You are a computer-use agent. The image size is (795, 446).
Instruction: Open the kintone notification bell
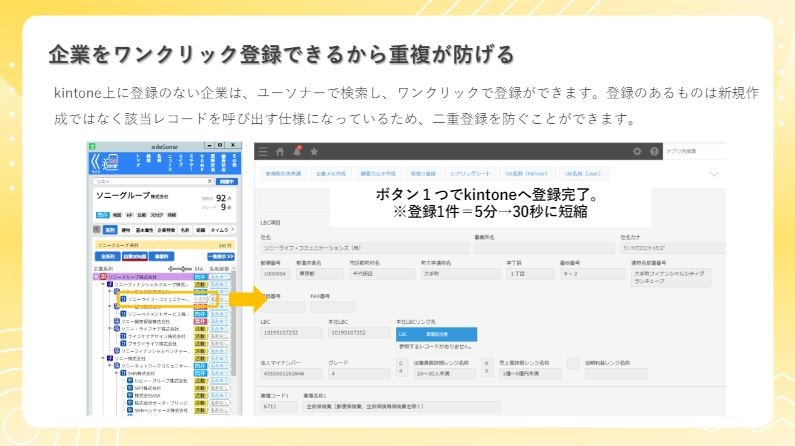297,151
